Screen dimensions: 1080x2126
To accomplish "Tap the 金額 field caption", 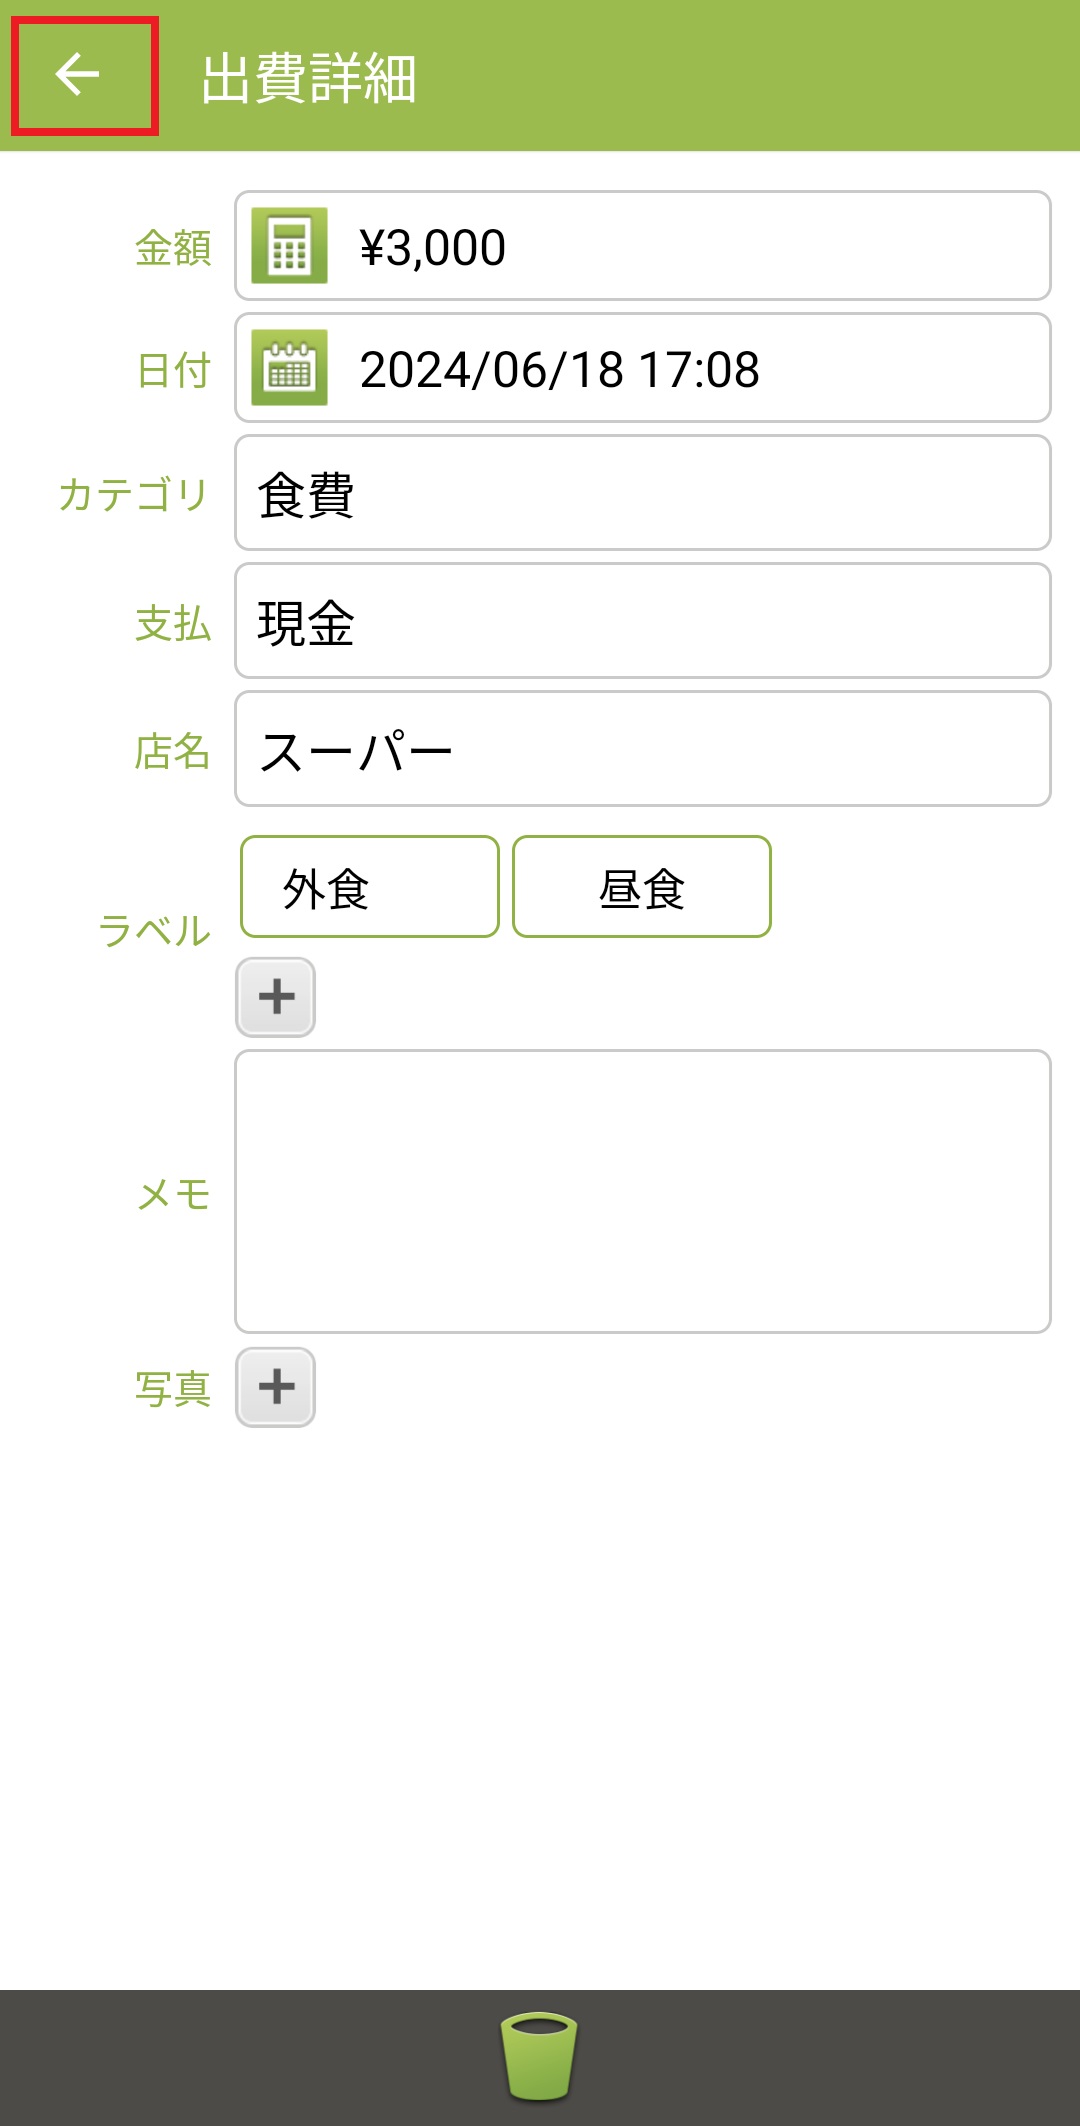I will click(173, 248).
